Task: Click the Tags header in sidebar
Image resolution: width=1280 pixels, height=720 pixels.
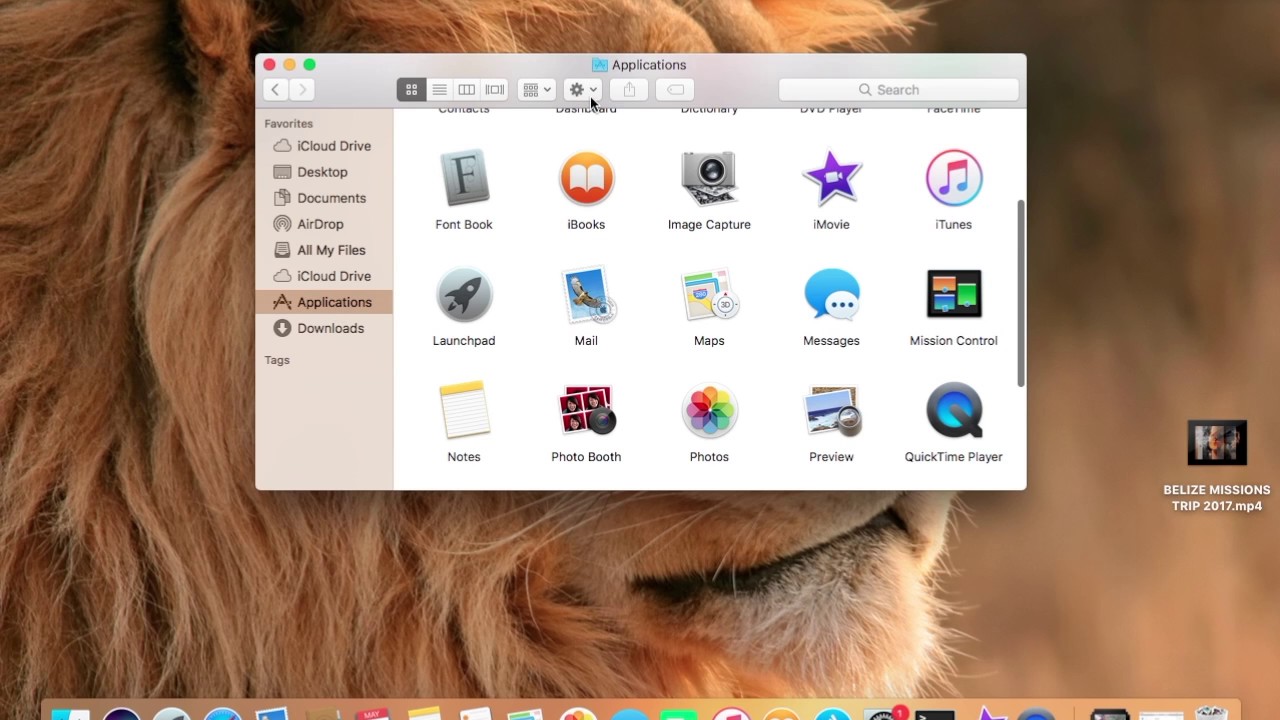Action: (x=277, y=360)
